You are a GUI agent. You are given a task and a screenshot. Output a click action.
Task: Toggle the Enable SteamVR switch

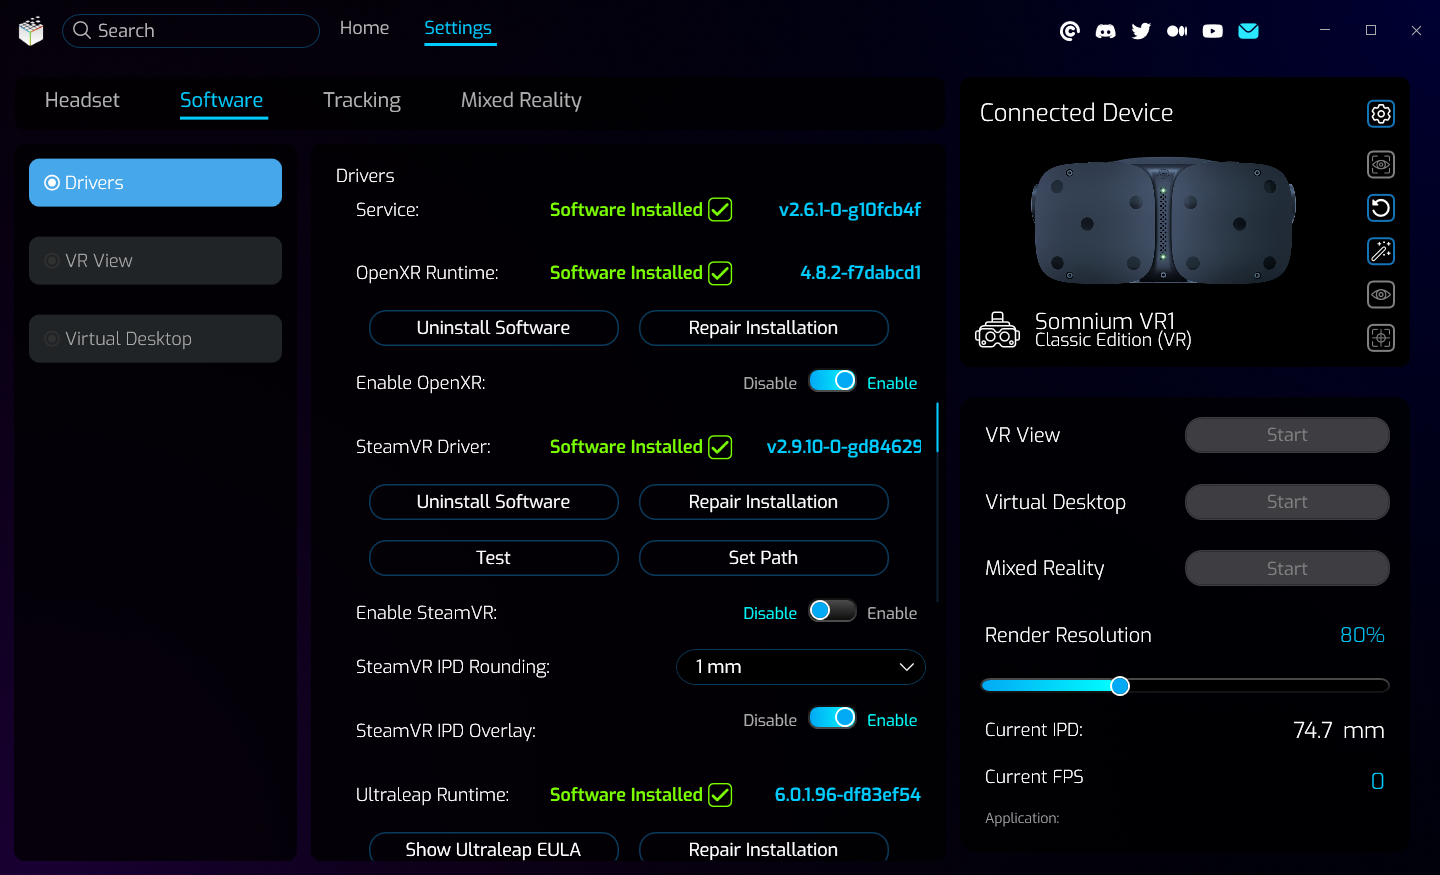pyautogui.click(x=832, y=611)
